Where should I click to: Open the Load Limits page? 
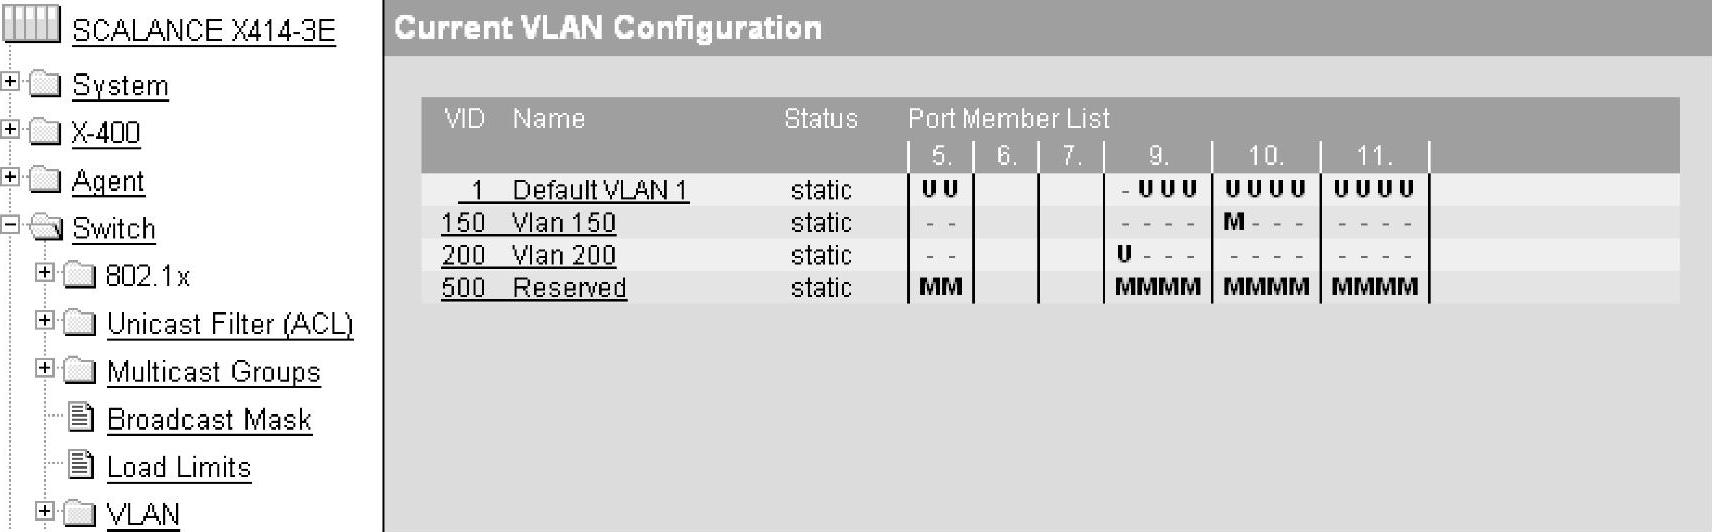pos(179,468)
